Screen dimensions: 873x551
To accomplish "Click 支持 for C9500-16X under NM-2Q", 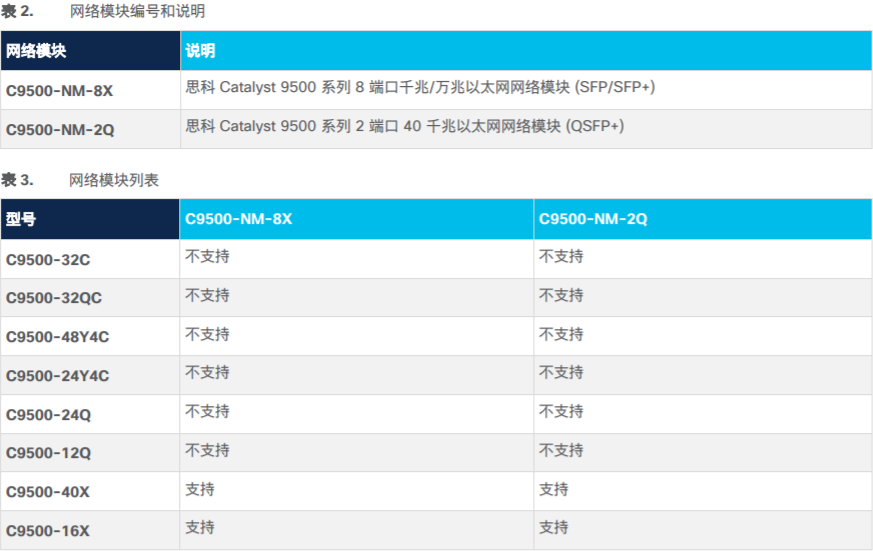I will pos(554,527).
